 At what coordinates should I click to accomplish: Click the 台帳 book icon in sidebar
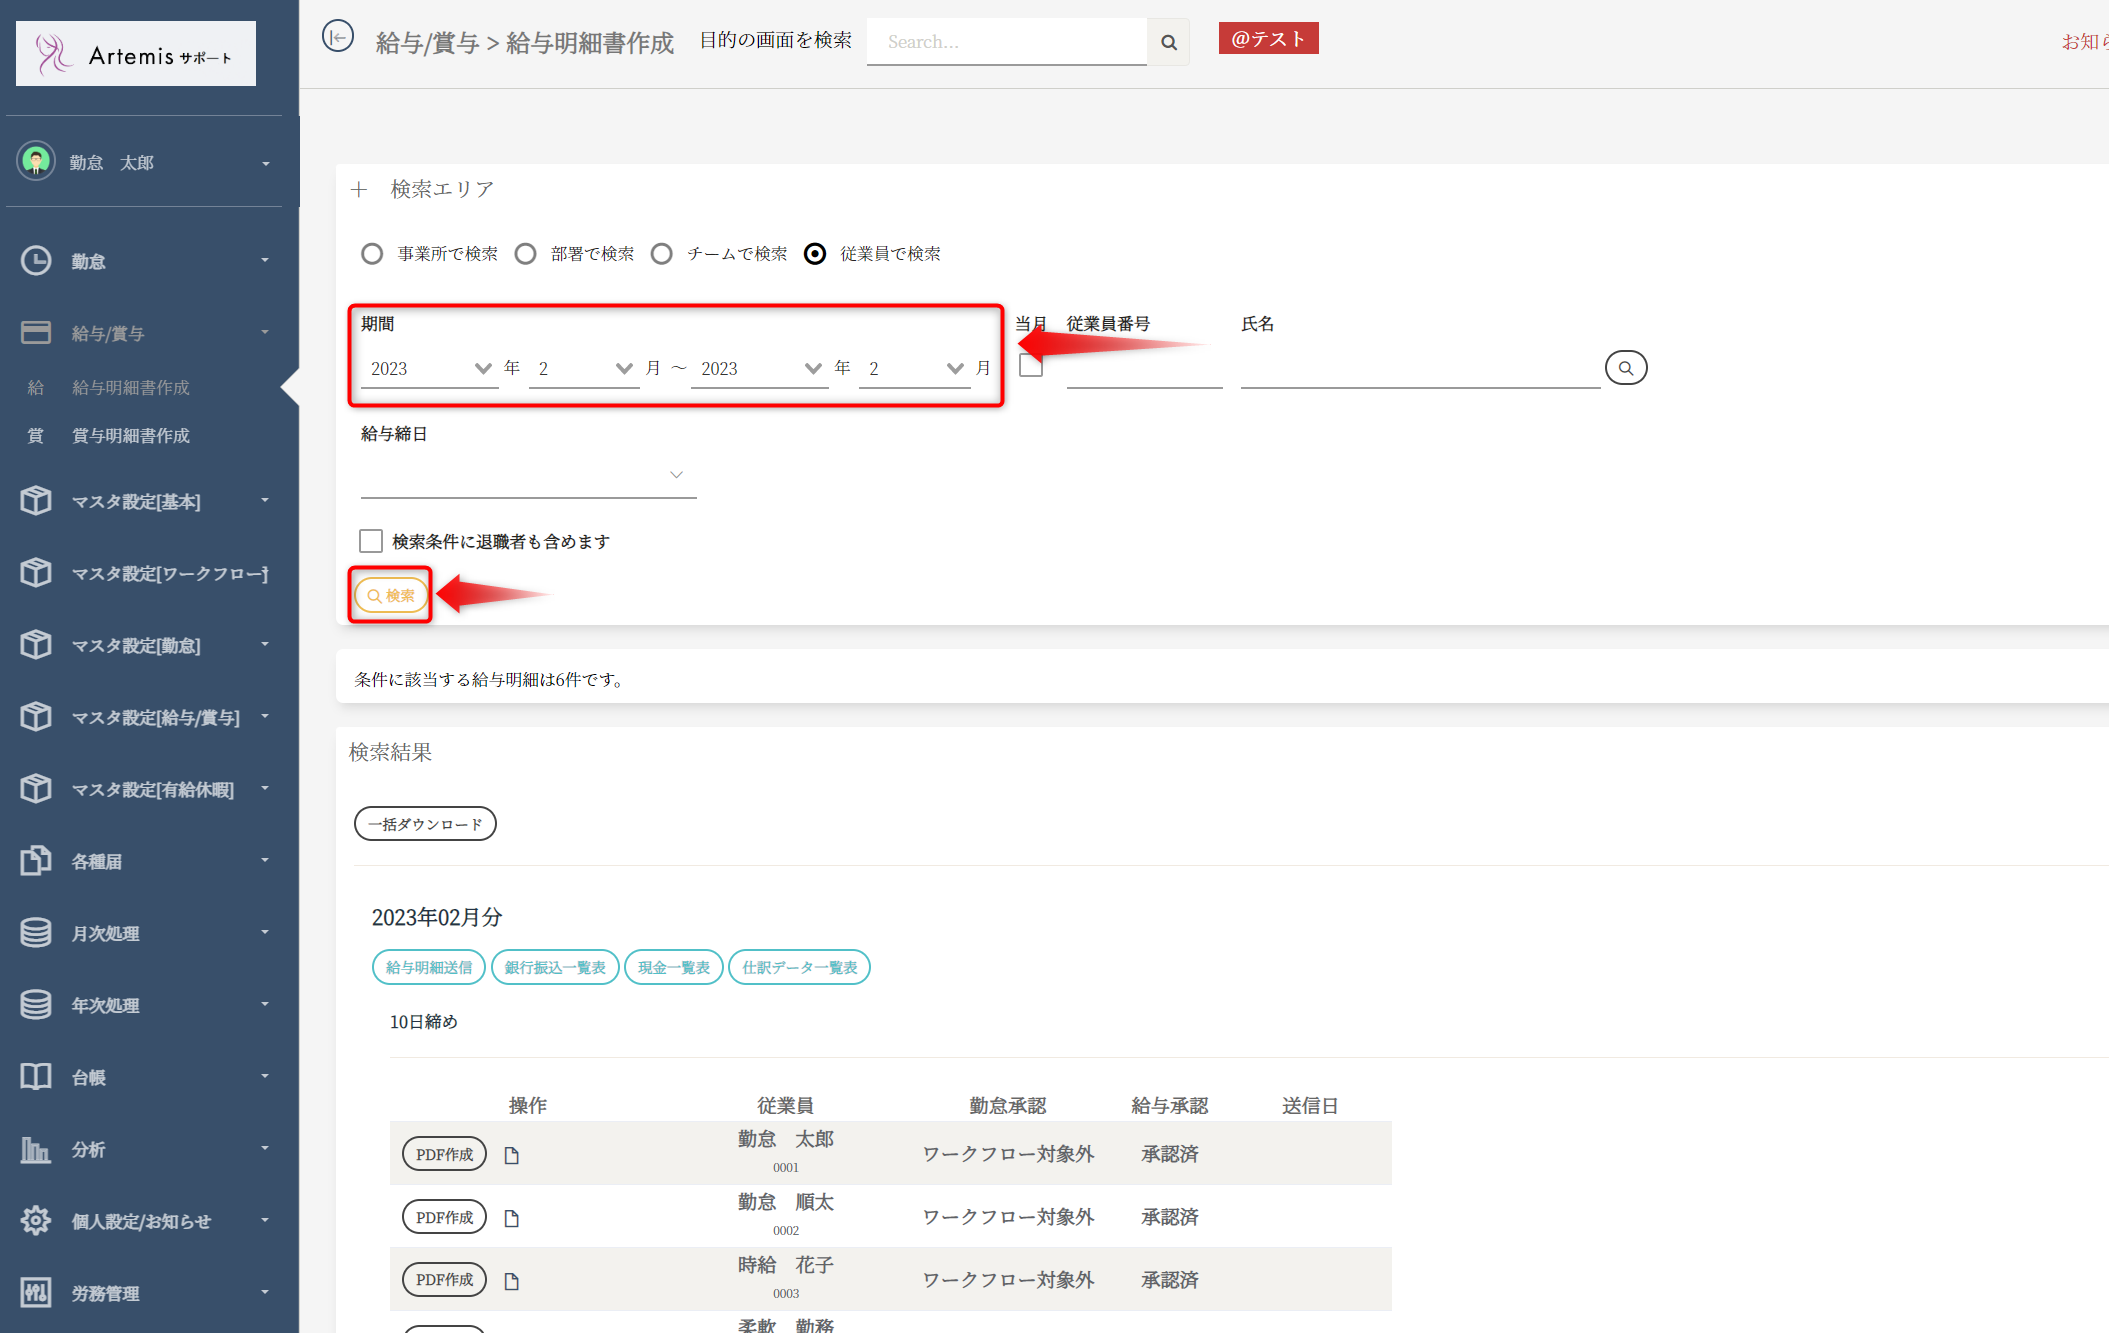click(36, 1077)
